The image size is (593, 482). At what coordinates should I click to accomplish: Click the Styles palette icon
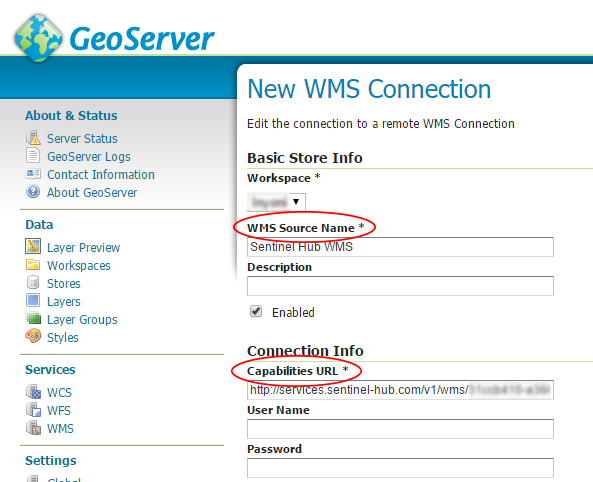(33, 336)
